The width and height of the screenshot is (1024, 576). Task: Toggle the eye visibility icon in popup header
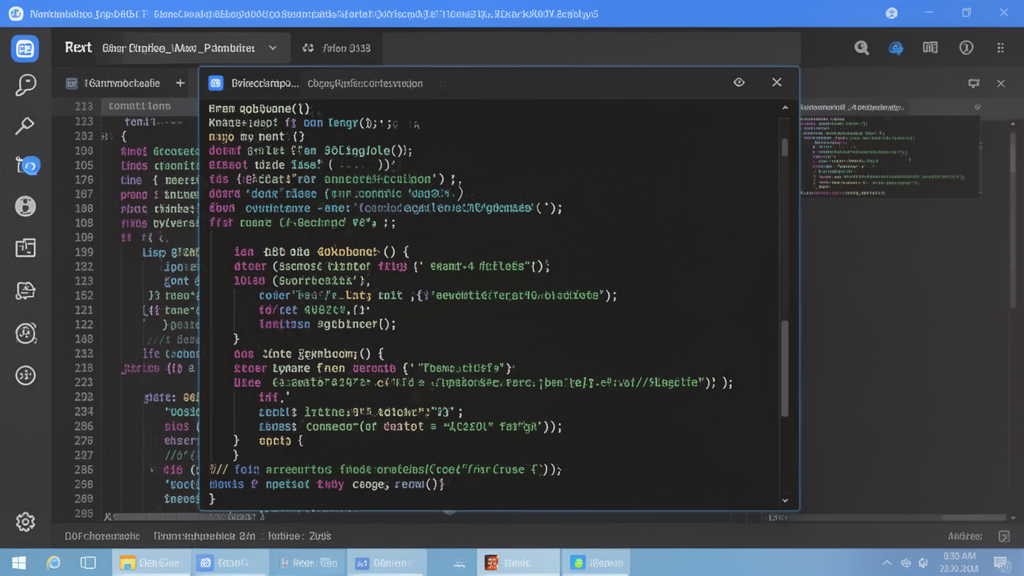pyautogui.click(x=739, y=83)
